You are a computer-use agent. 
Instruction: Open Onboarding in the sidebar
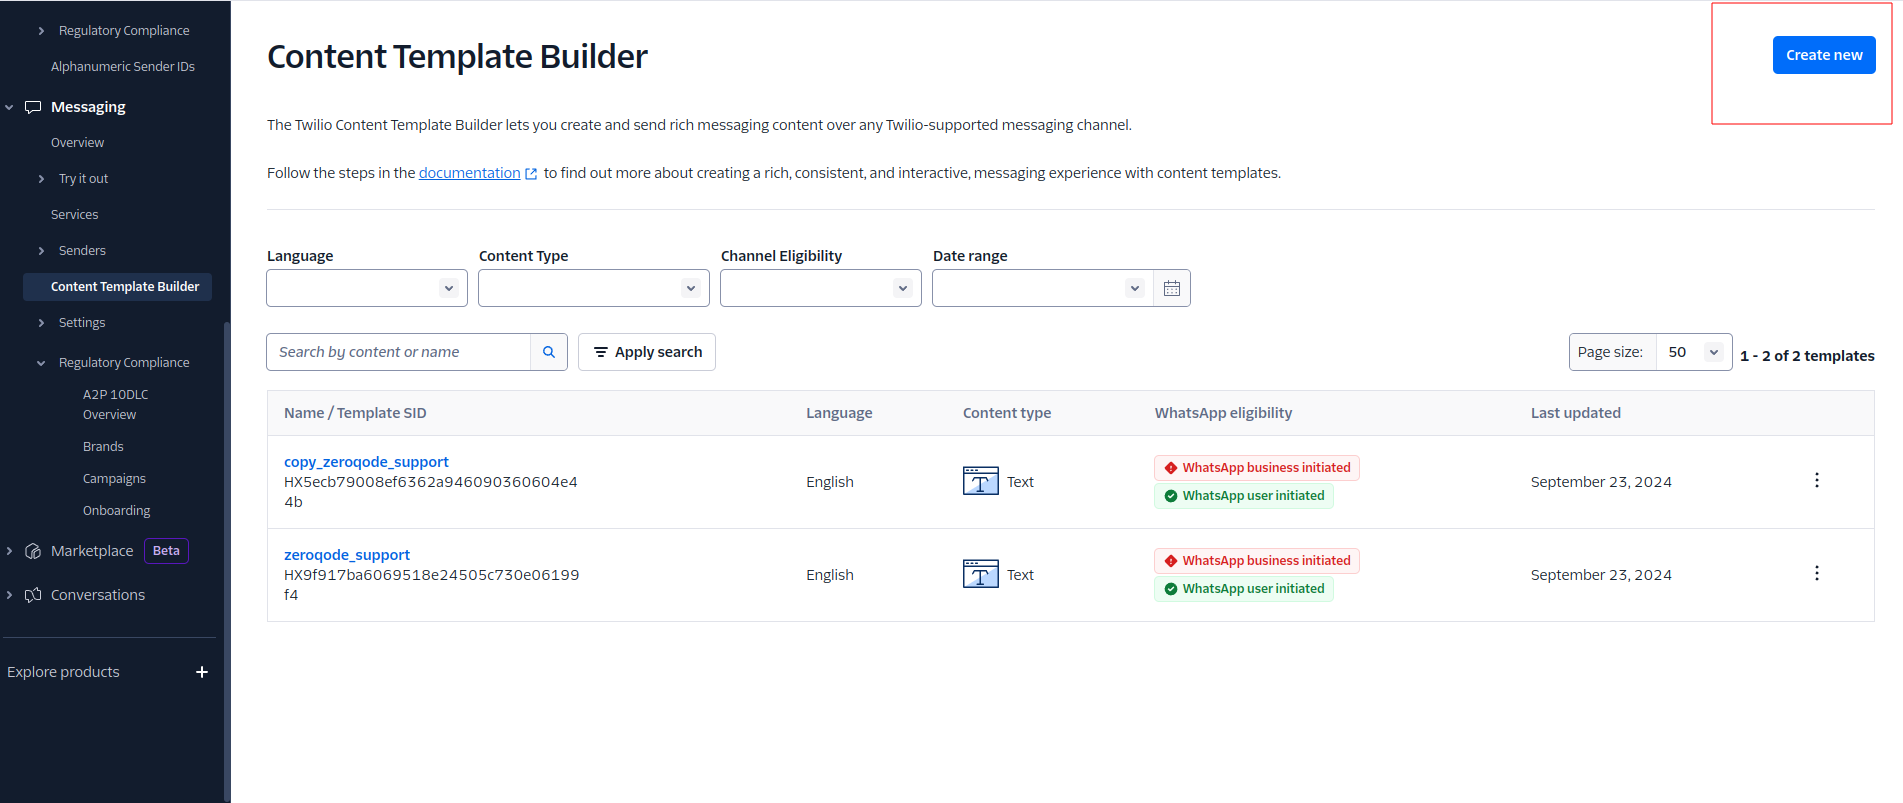point(116,511)
